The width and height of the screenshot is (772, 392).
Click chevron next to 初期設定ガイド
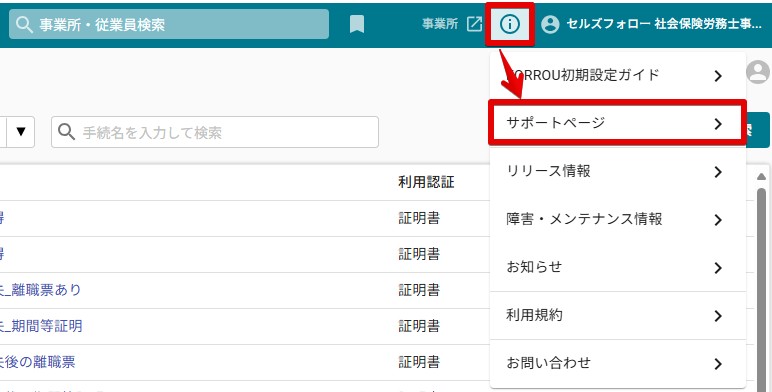click(x=718, y=76)
